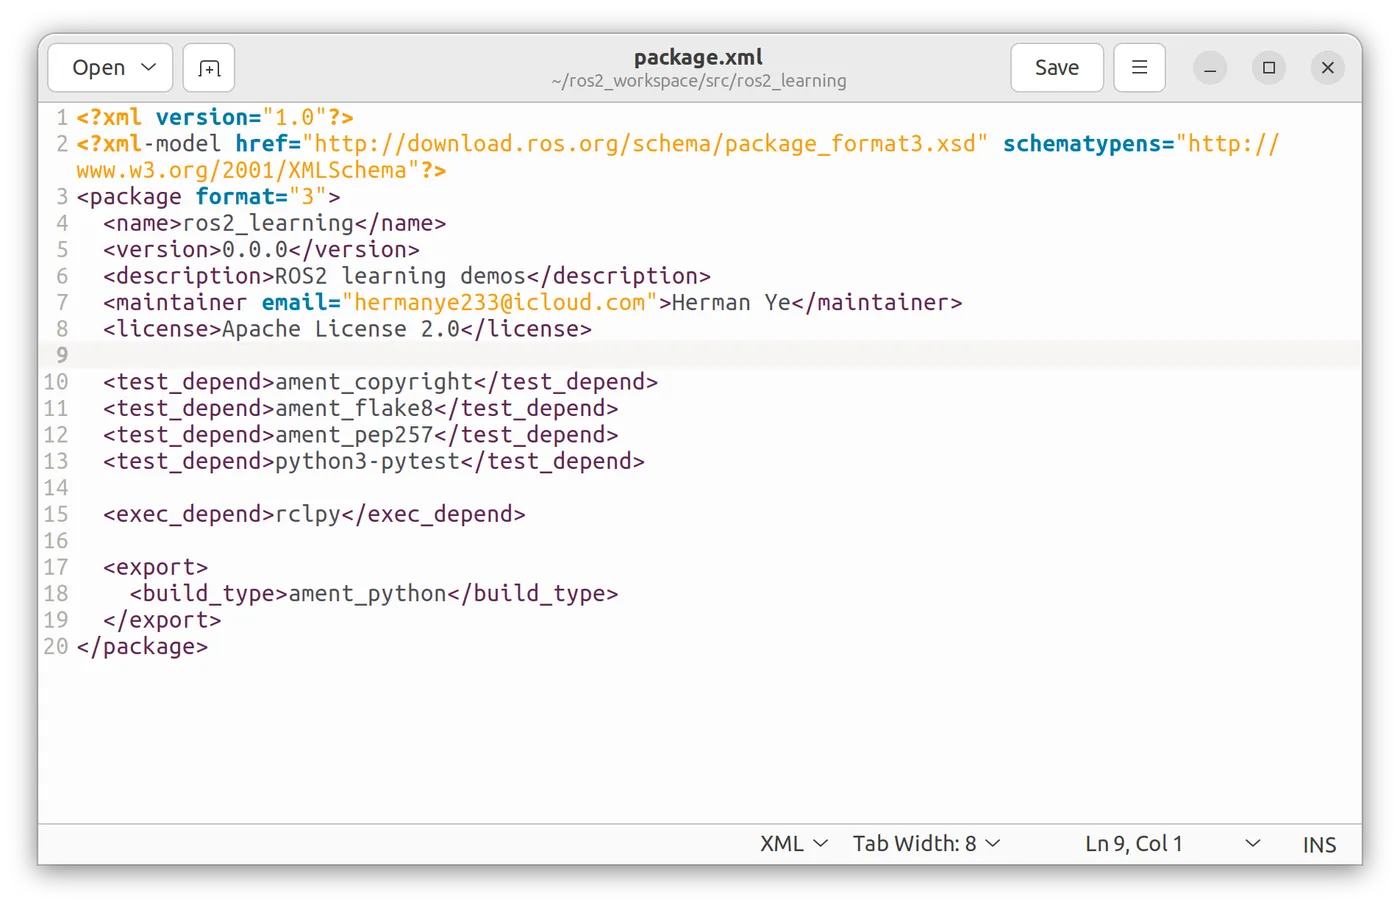
Task: Click the description ROS2 learning demos line
Action: tap(407, 276)
